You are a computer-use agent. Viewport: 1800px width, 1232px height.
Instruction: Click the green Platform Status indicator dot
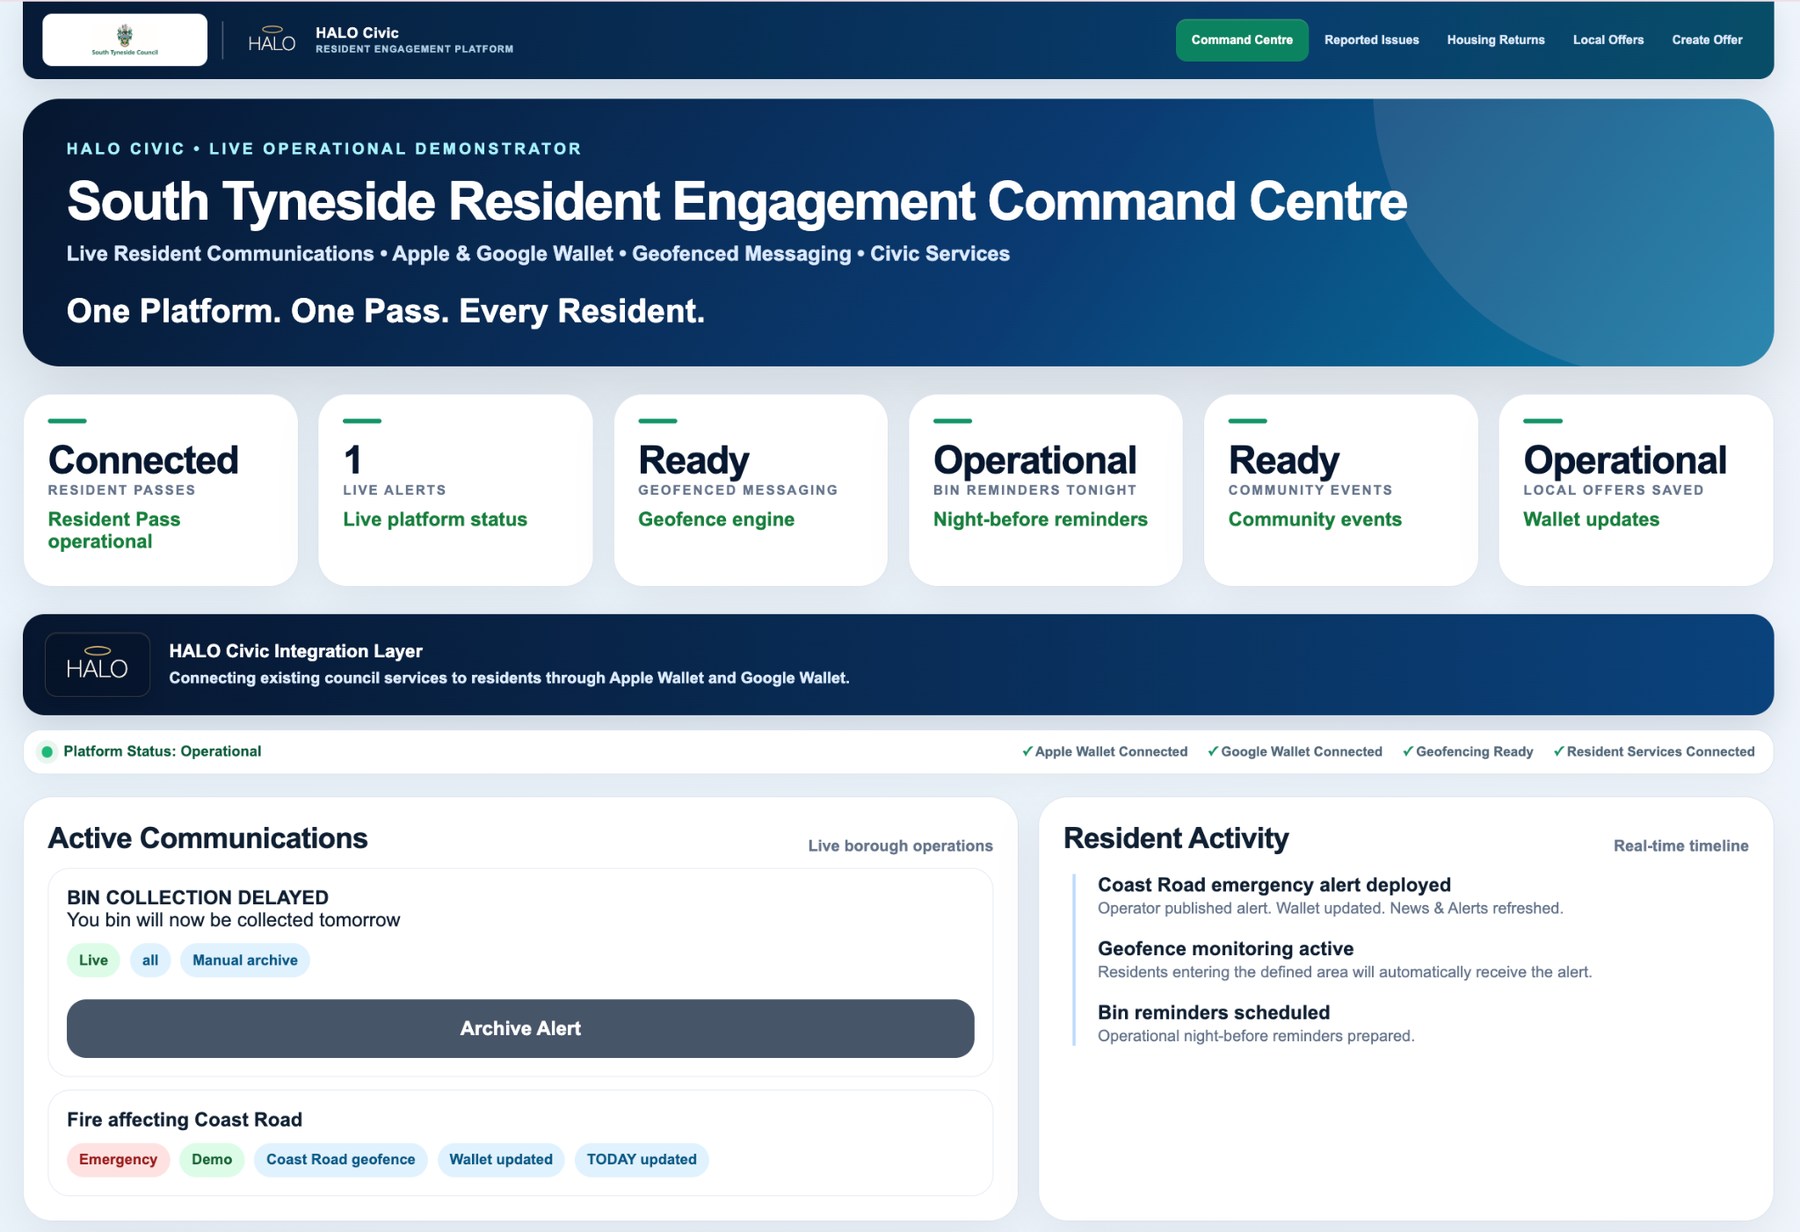point(47,752)
